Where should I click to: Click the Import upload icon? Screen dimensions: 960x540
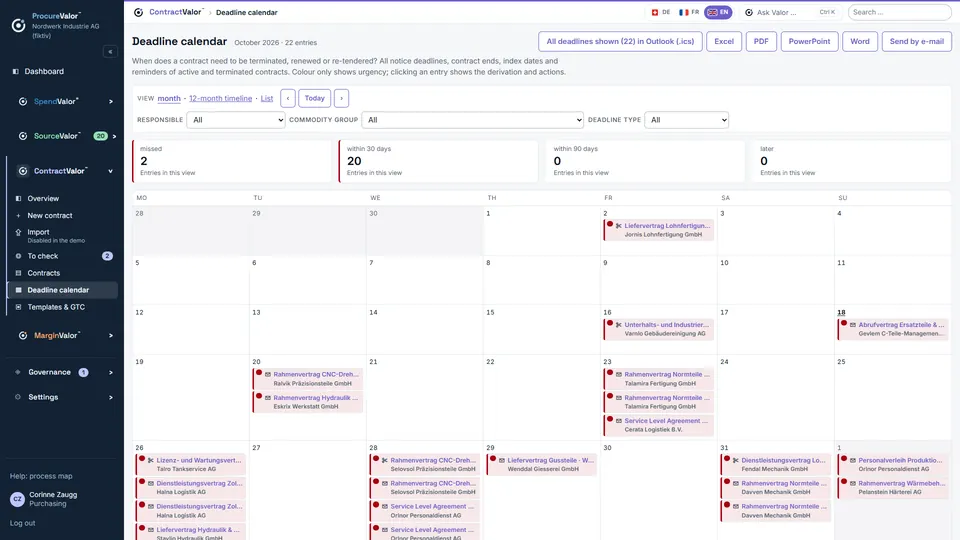tap(18, 232)
